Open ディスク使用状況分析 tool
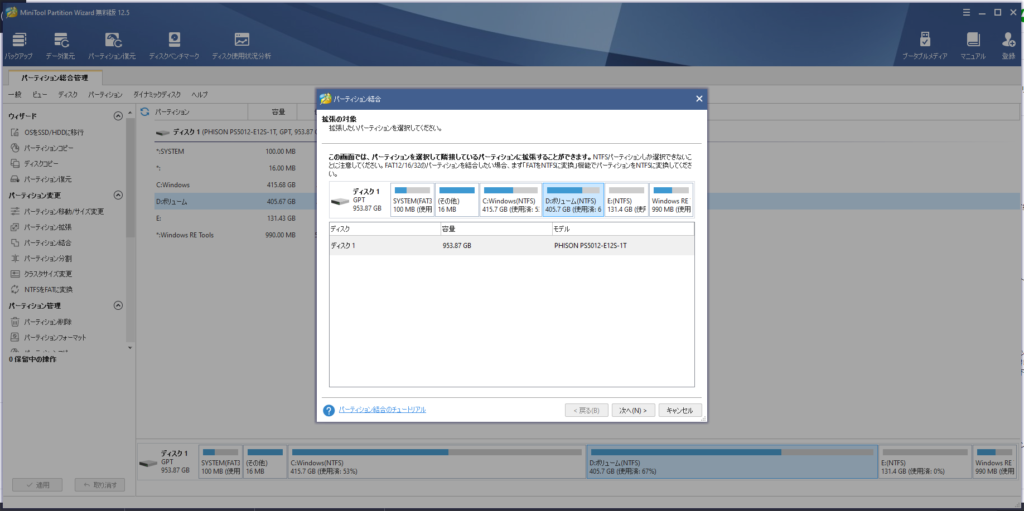Screen dimensions: 1024x511 coord(242,46)
